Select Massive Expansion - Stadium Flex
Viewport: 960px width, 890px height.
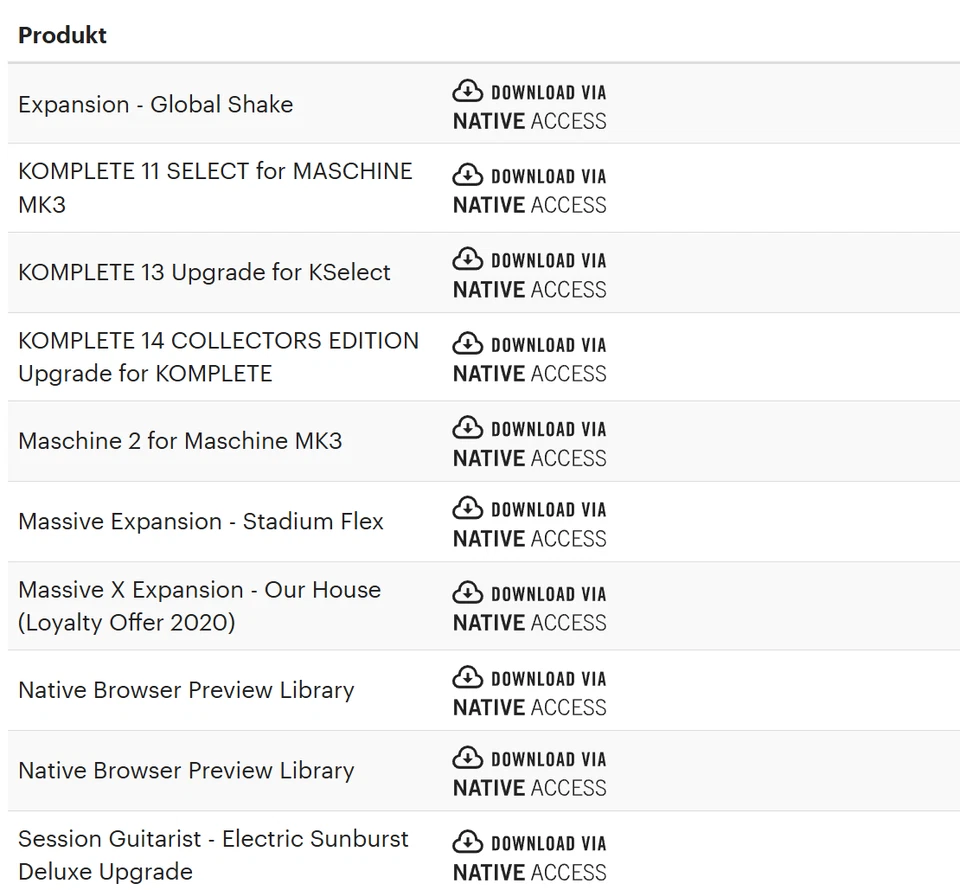point(201,521)
